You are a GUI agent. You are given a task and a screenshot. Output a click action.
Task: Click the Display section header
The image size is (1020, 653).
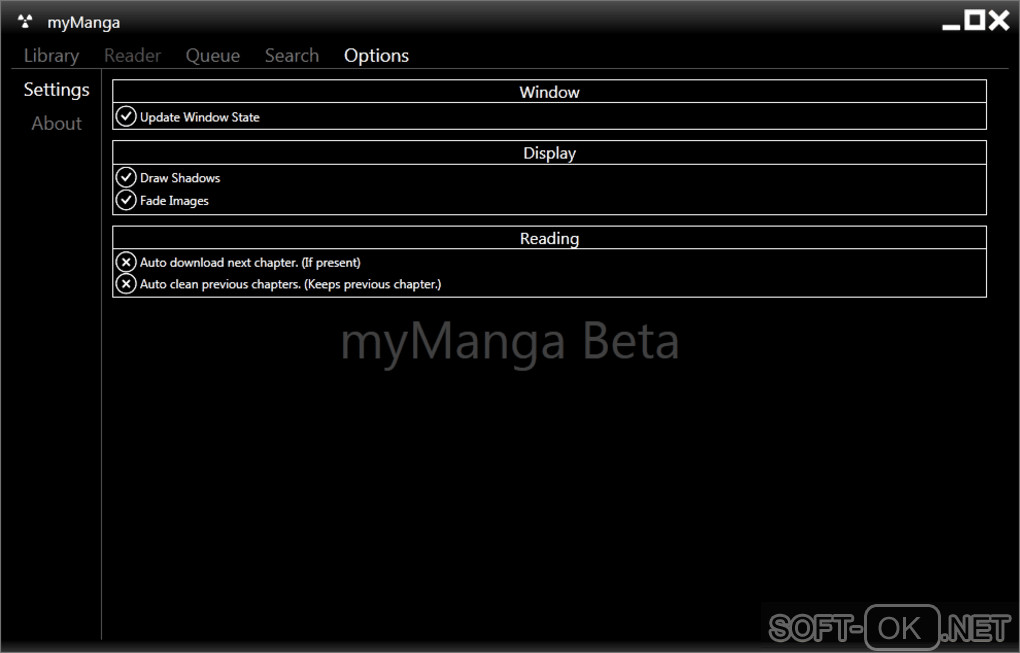(x=550, y=153)
